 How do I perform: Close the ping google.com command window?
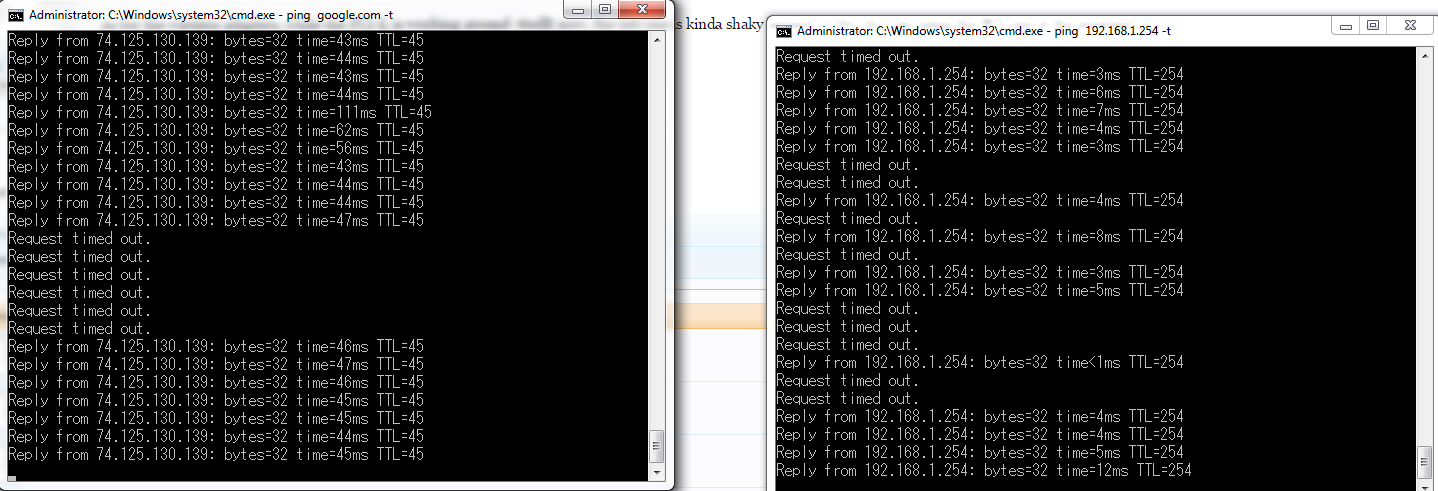(x=642, y=10)
